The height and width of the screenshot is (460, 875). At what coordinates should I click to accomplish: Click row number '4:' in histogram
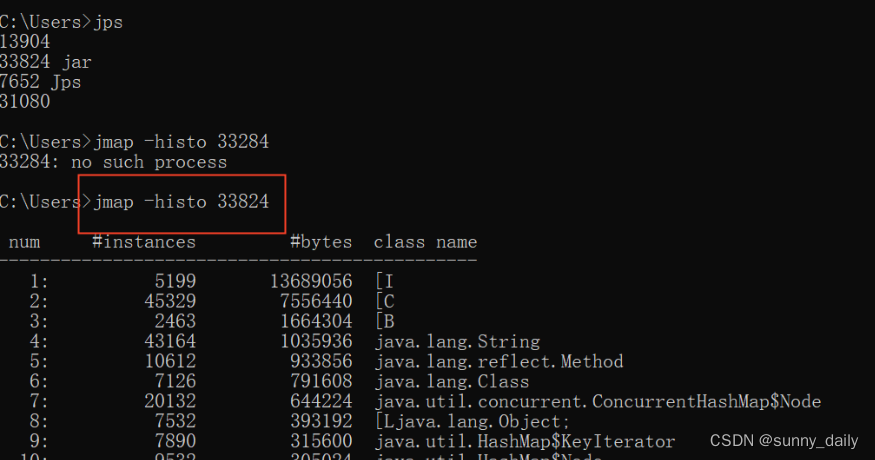(x=39, y=341)
